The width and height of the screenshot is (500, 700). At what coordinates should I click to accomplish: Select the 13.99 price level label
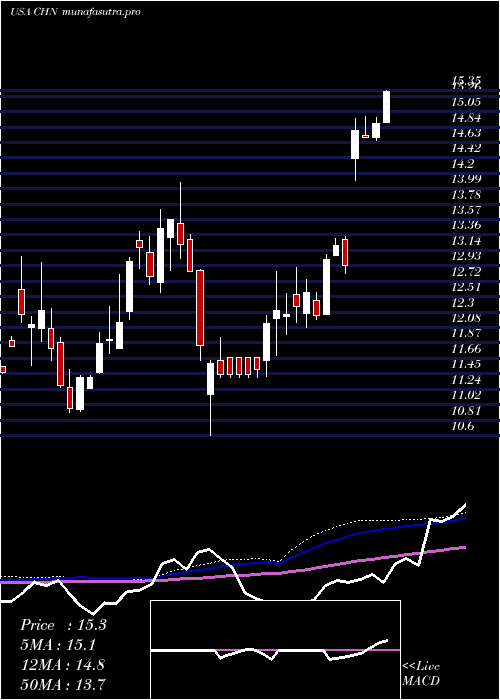(466, 179)
